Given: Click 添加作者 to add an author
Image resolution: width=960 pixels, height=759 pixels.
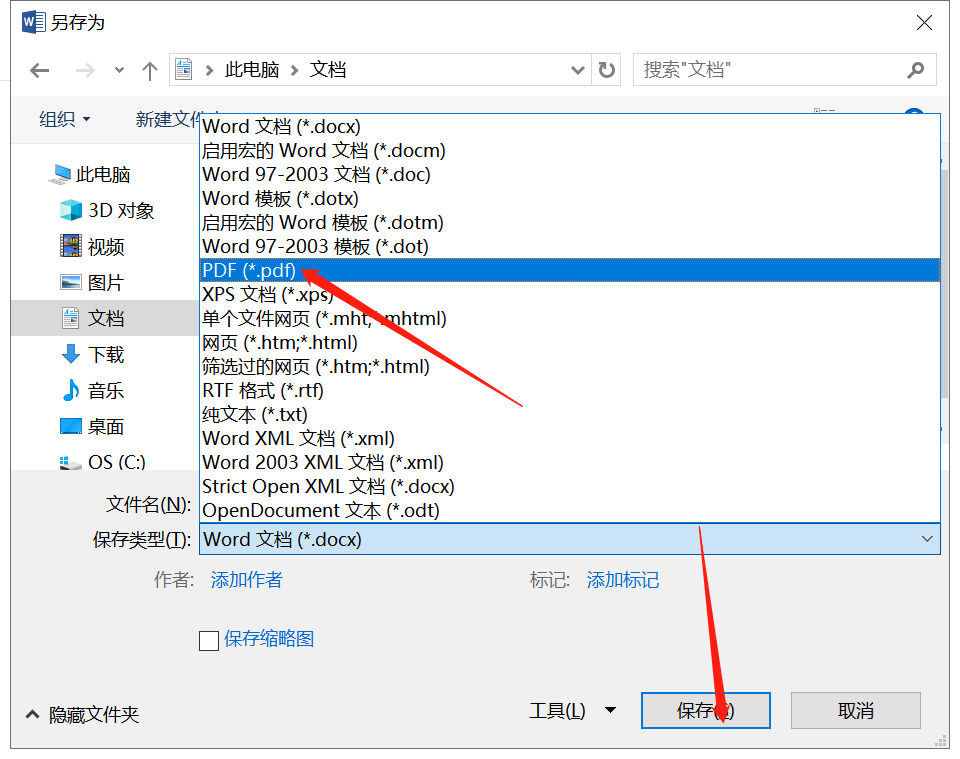Looking at the screenshot, I should point(247,580).
